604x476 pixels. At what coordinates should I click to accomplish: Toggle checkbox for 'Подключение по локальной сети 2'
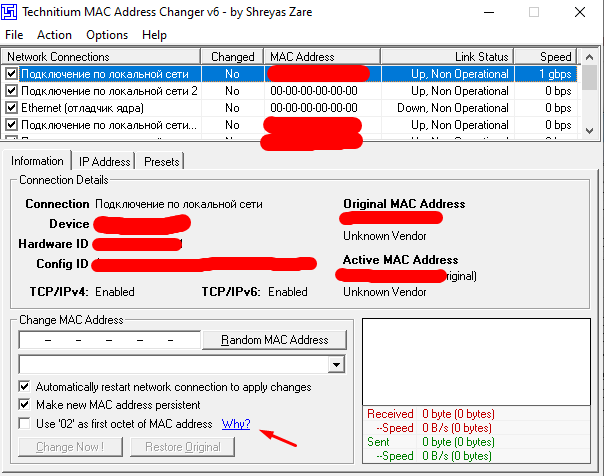(x=12, y=91)
